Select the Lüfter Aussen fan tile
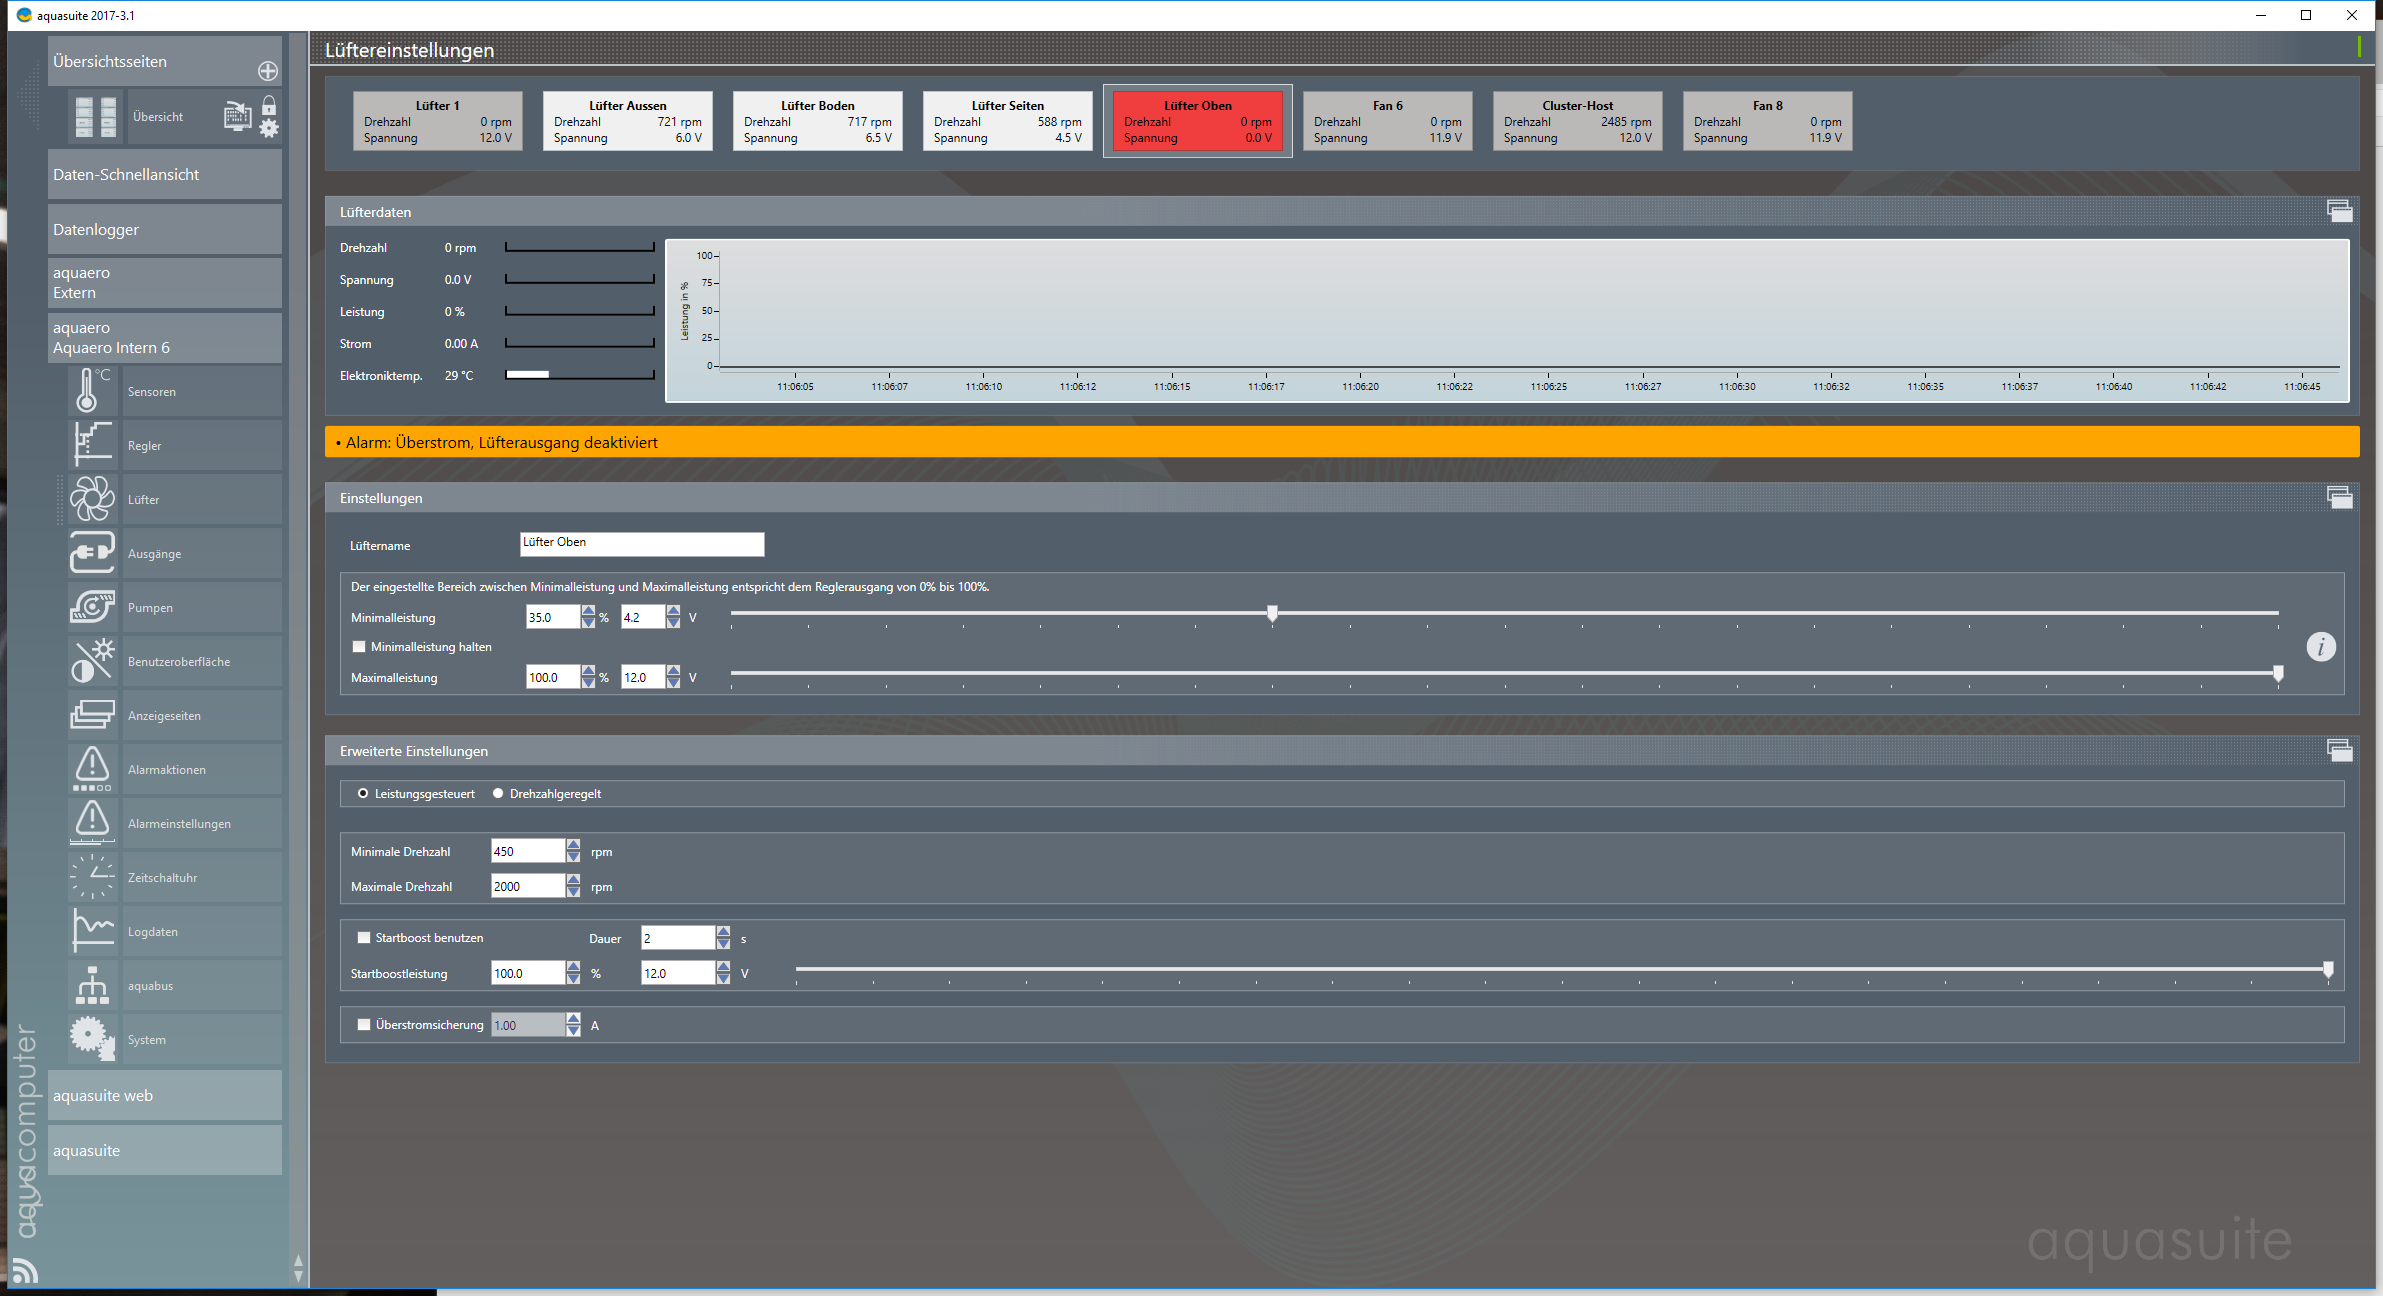2383x1296 pixels. (x=627, y=121)
